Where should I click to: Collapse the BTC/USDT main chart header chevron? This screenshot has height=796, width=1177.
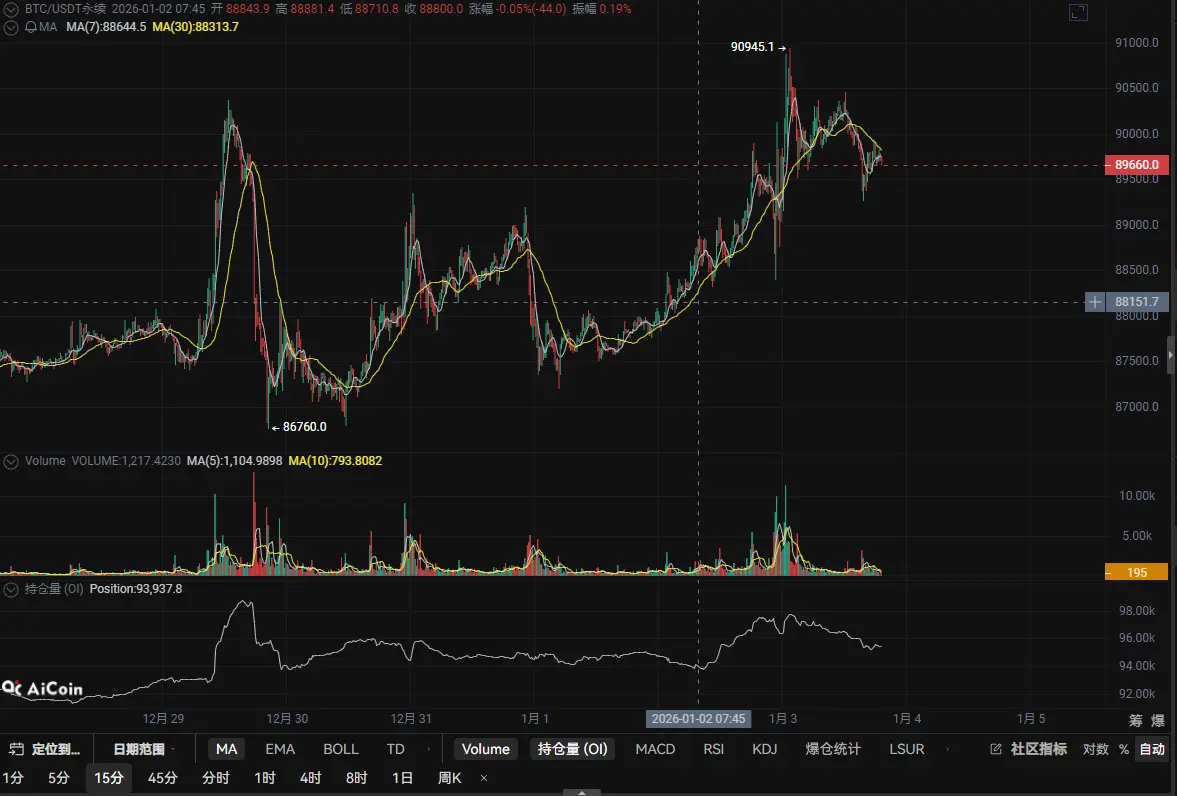click(11, 10)
